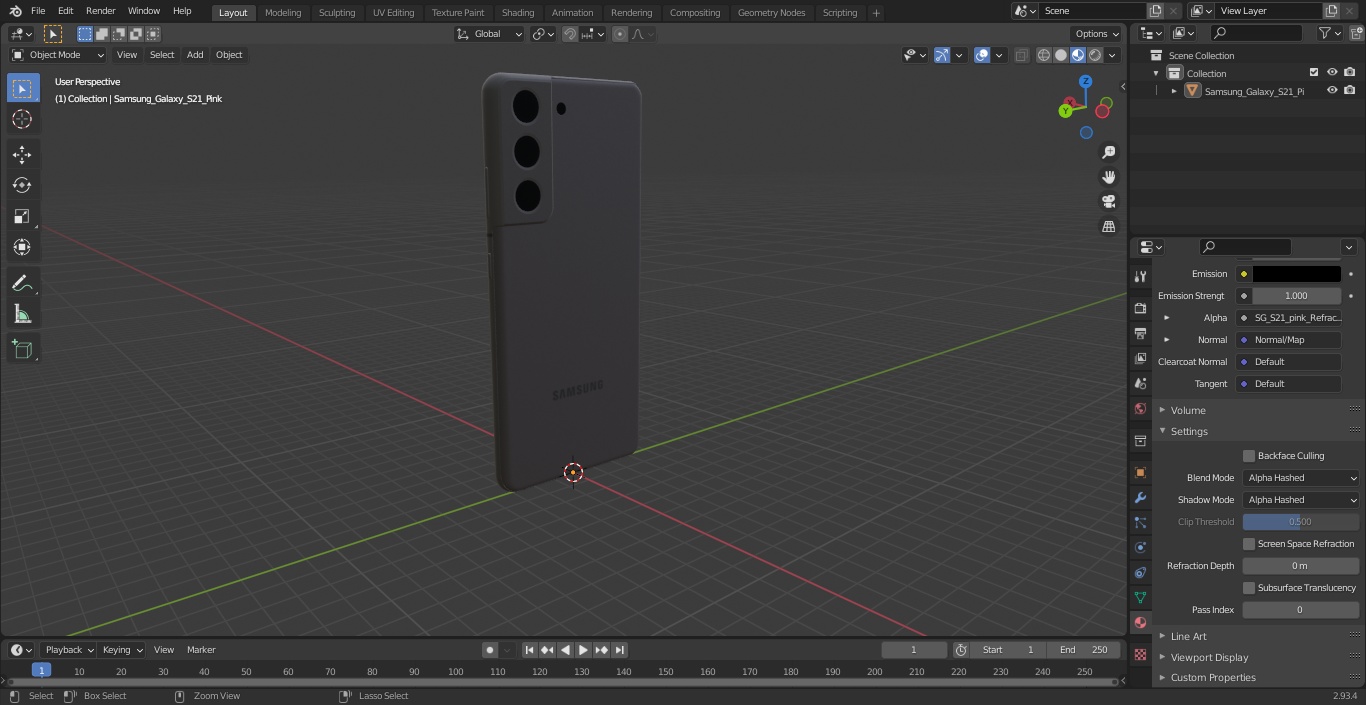Open the Blend Mode dropdown
The height and width of the screenshot is (705, 1366).
(1301, 478)
